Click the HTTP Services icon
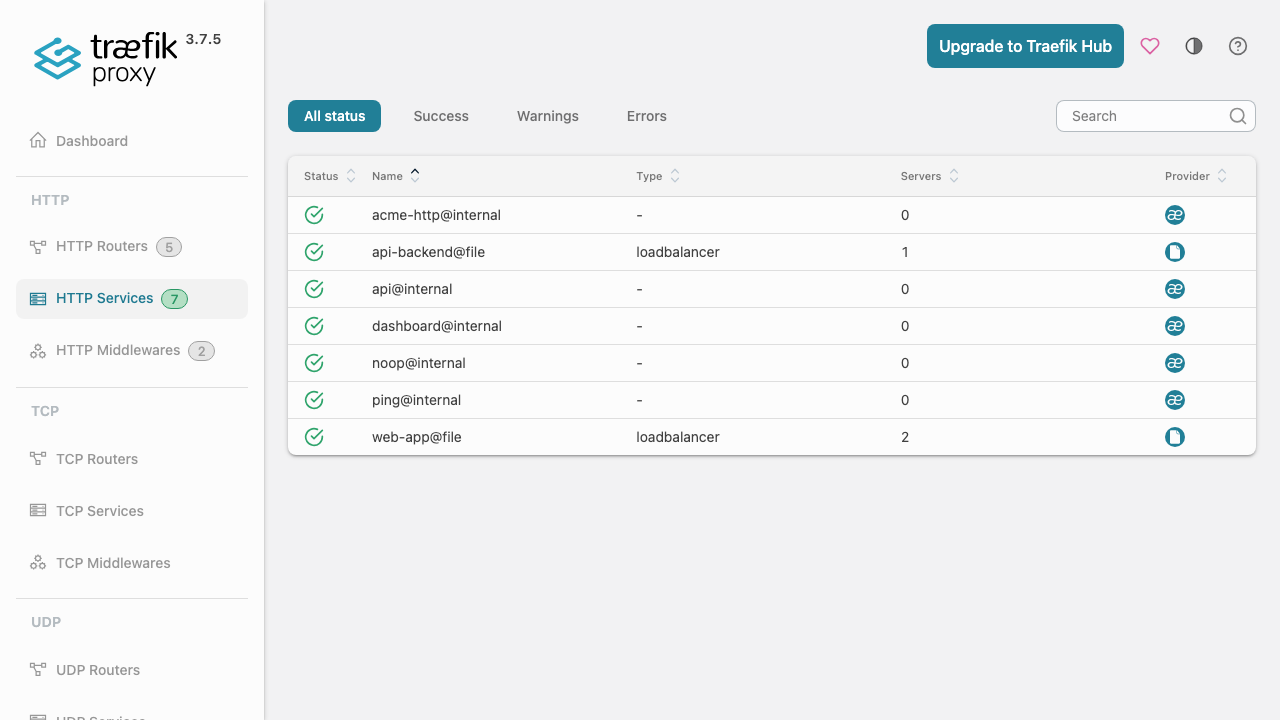 tap(38, 298)
